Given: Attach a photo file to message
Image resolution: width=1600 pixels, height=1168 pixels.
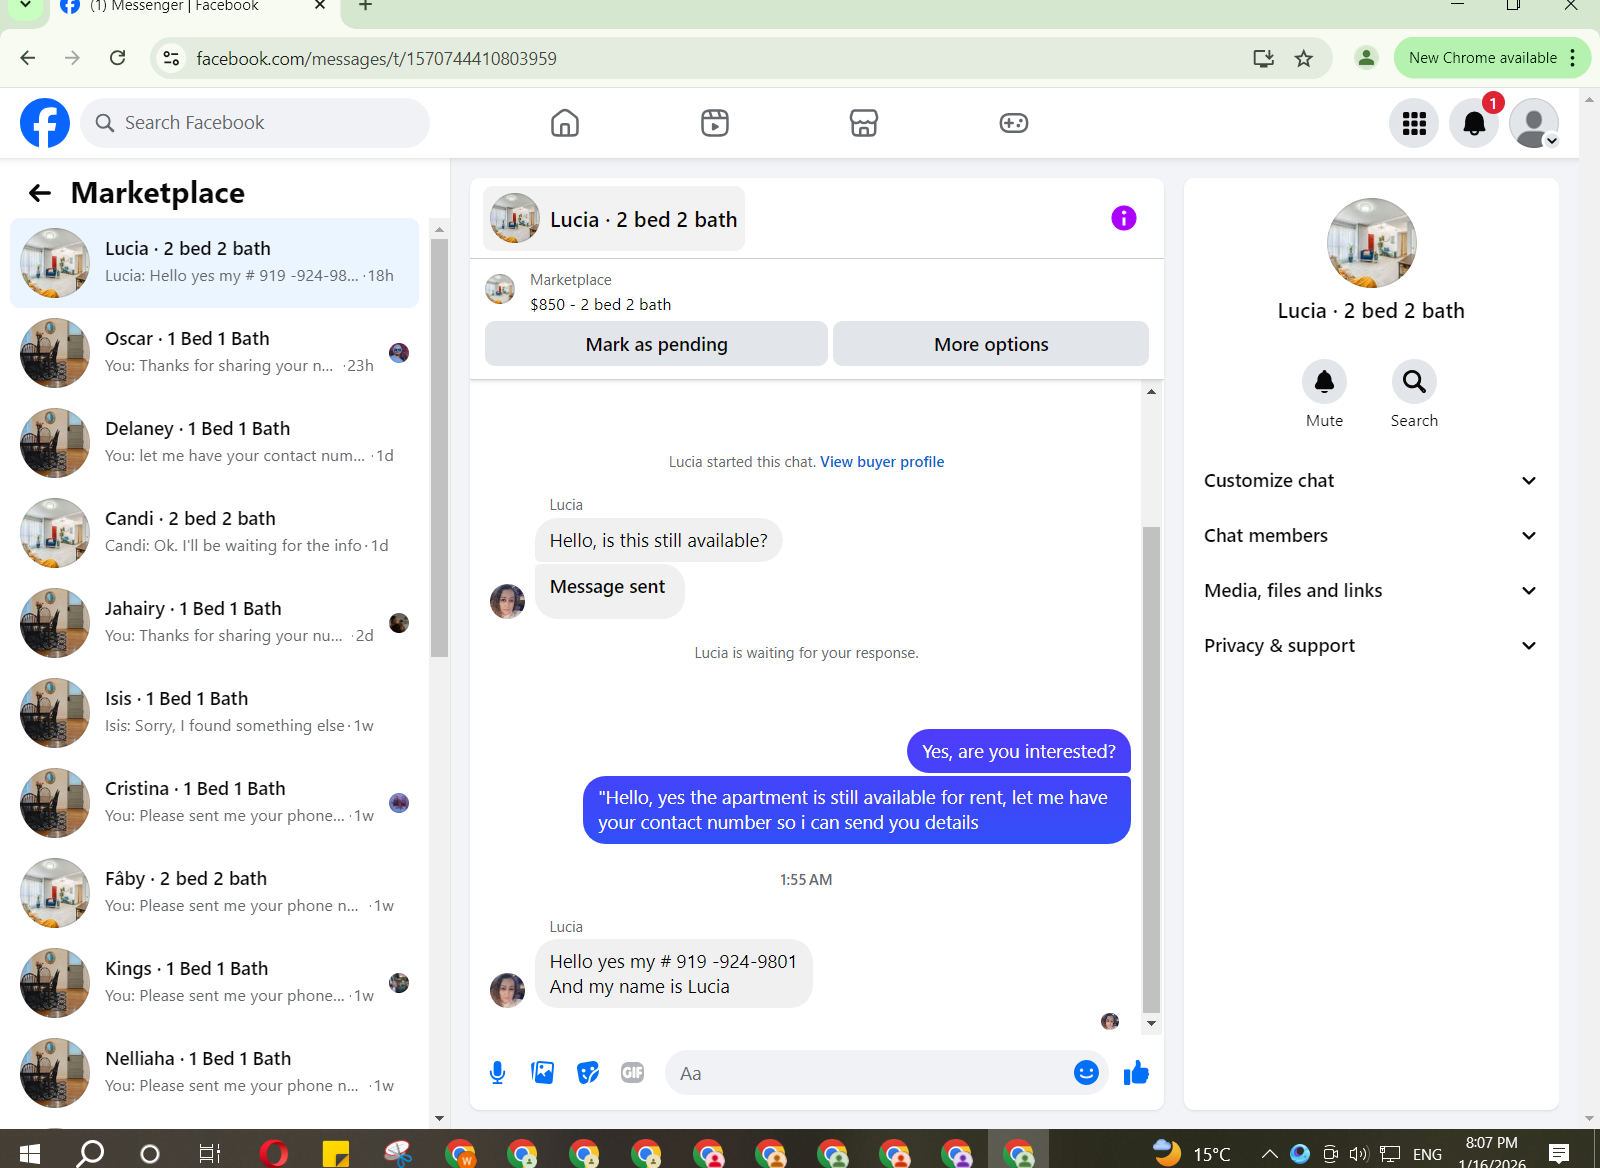Looking at the screenshot, I should coord(543,1073).
